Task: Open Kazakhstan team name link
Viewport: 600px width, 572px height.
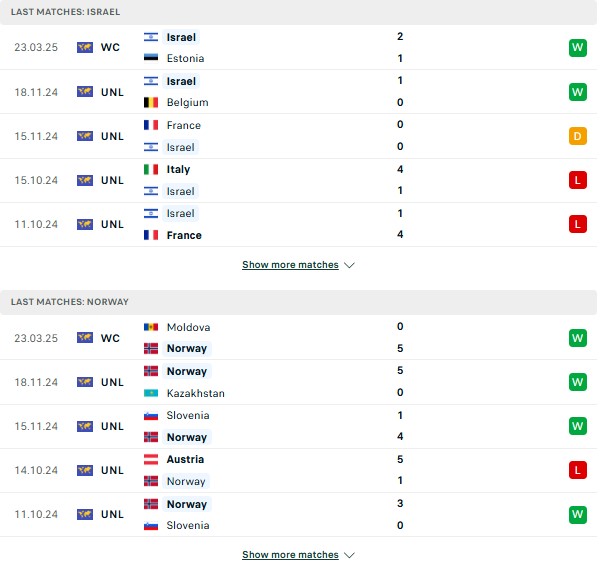Action: [196, 393]
